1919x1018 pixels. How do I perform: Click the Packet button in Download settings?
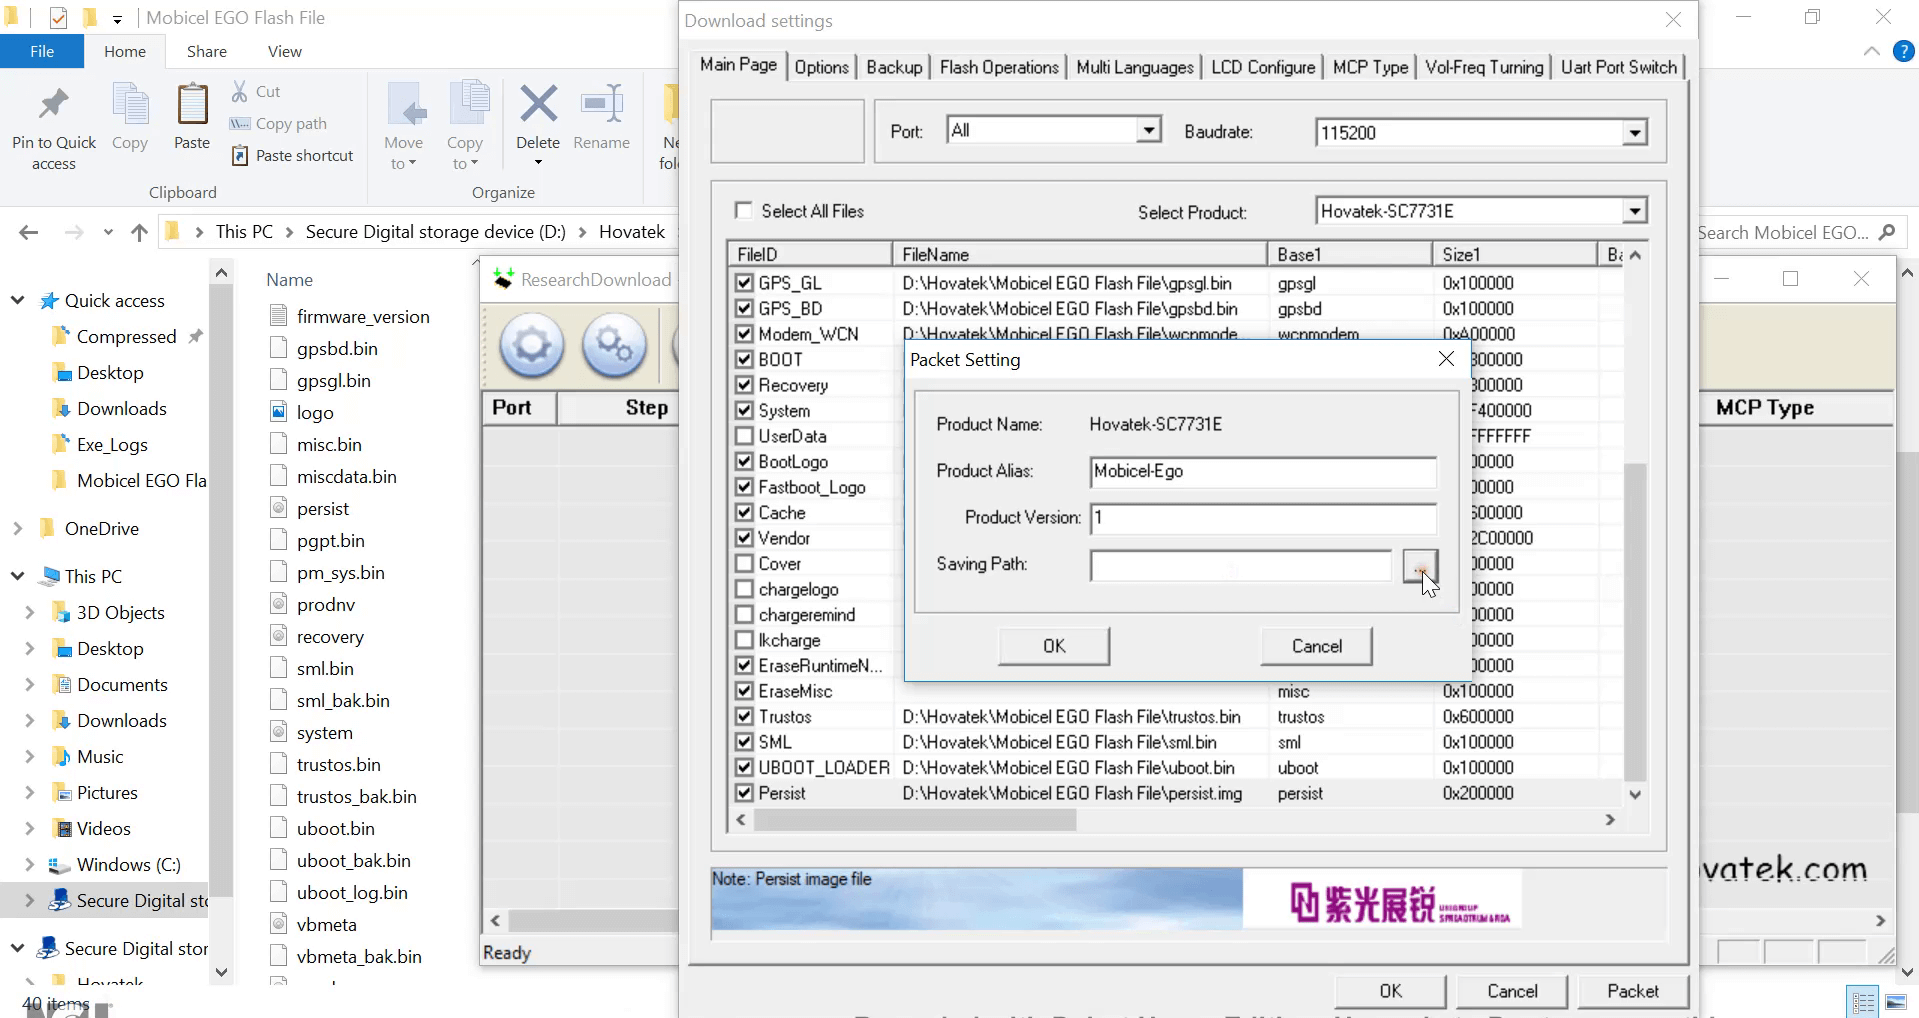(1632, 991)
